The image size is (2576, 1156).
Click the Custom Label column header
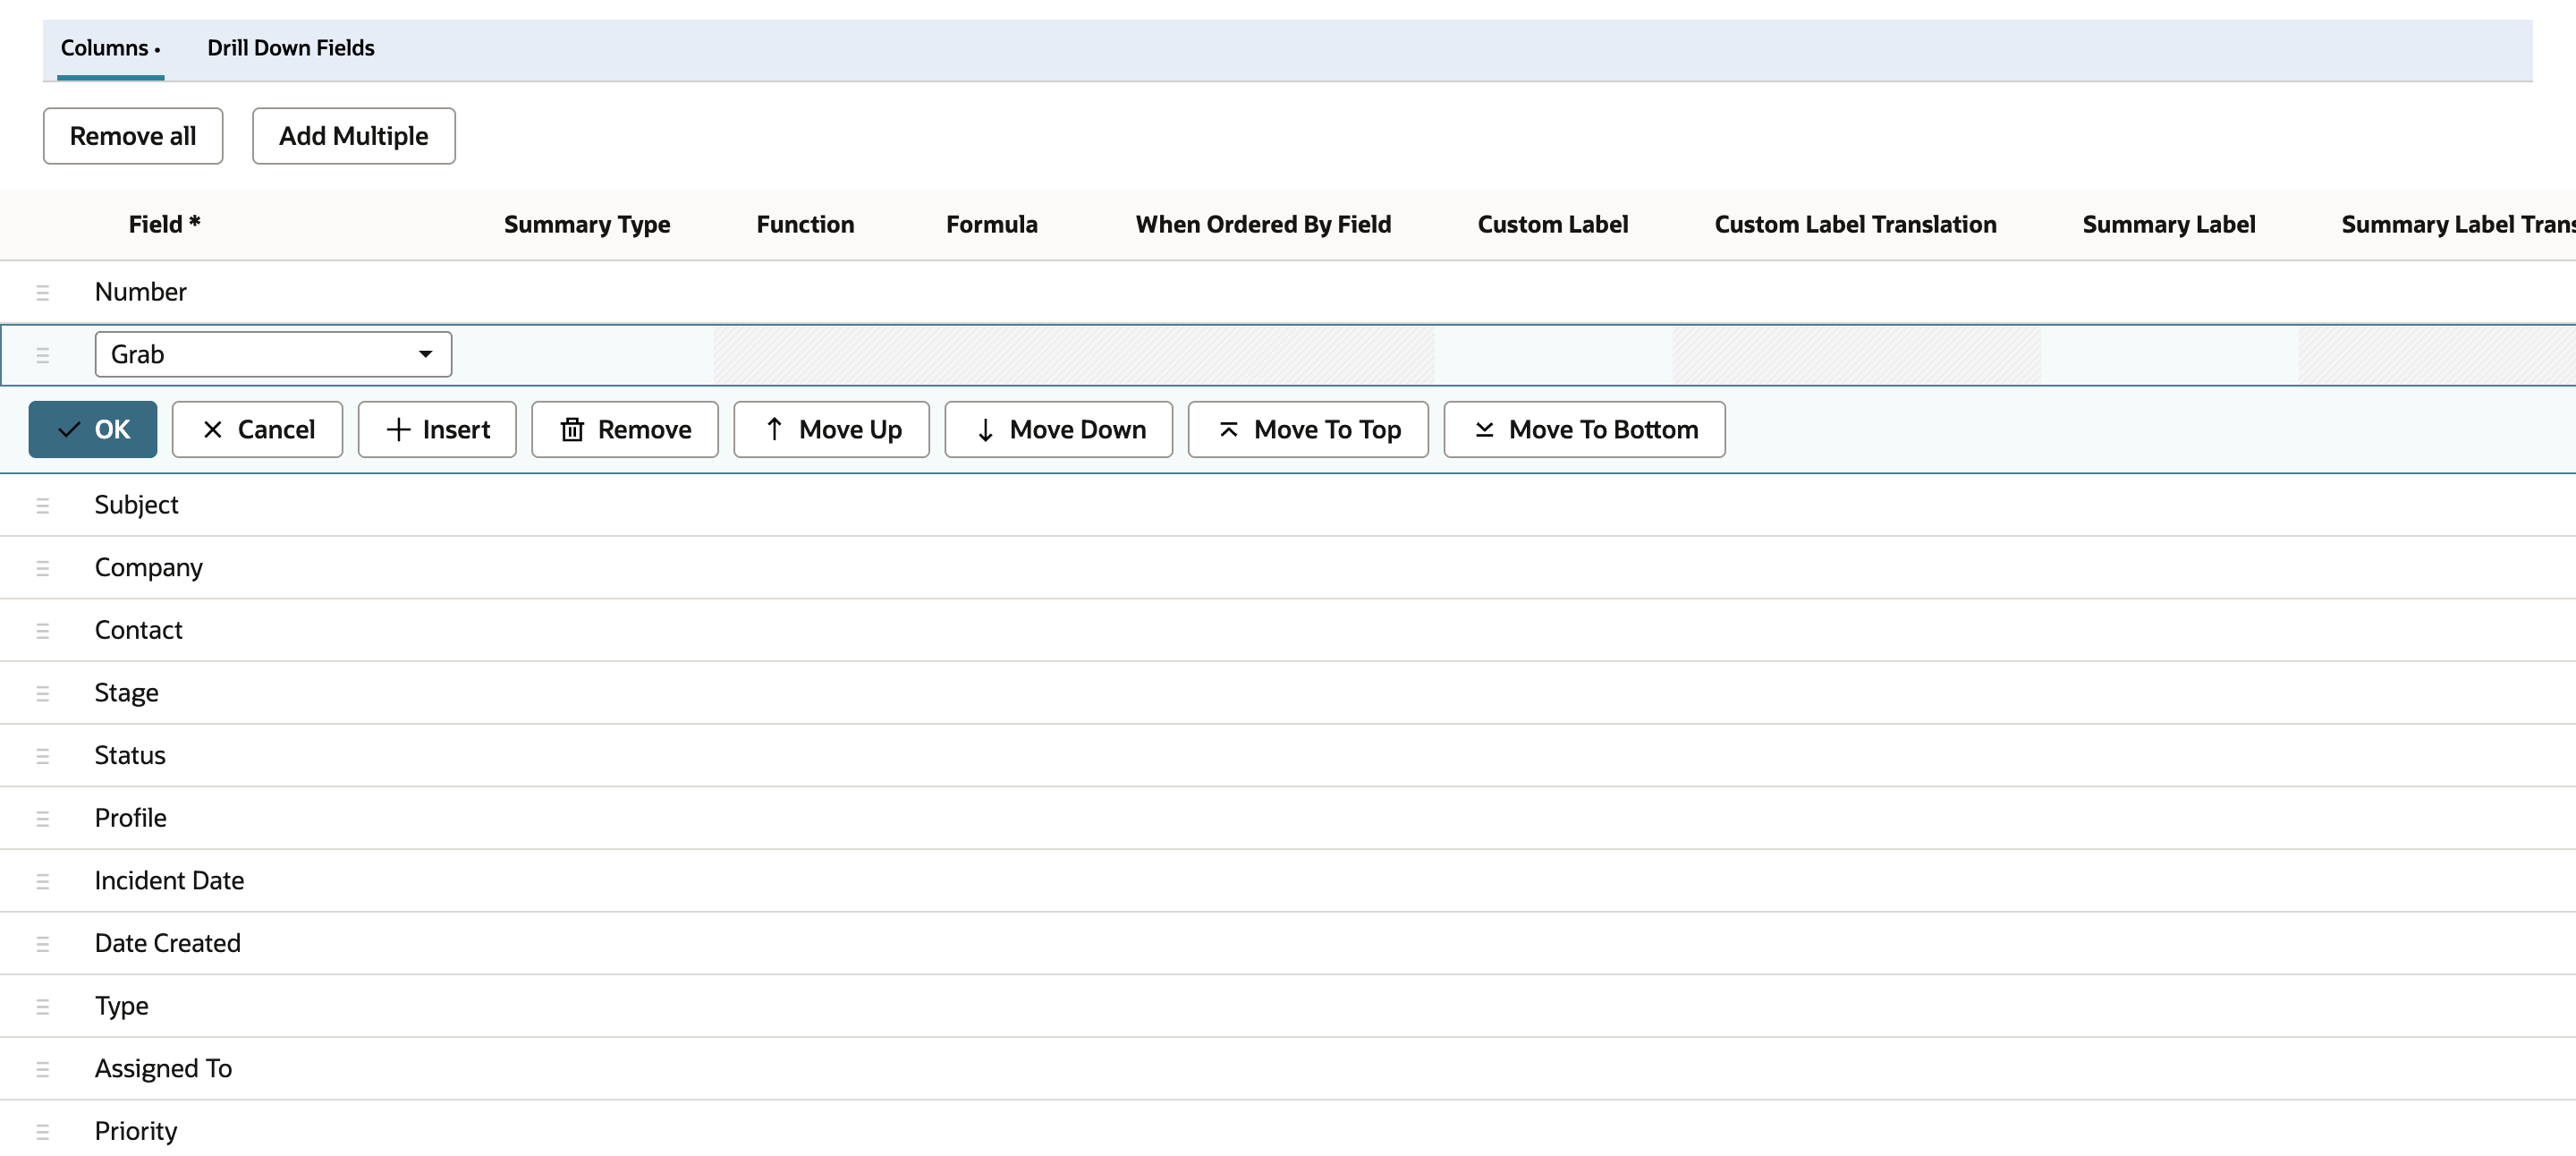pos(1553,224)
